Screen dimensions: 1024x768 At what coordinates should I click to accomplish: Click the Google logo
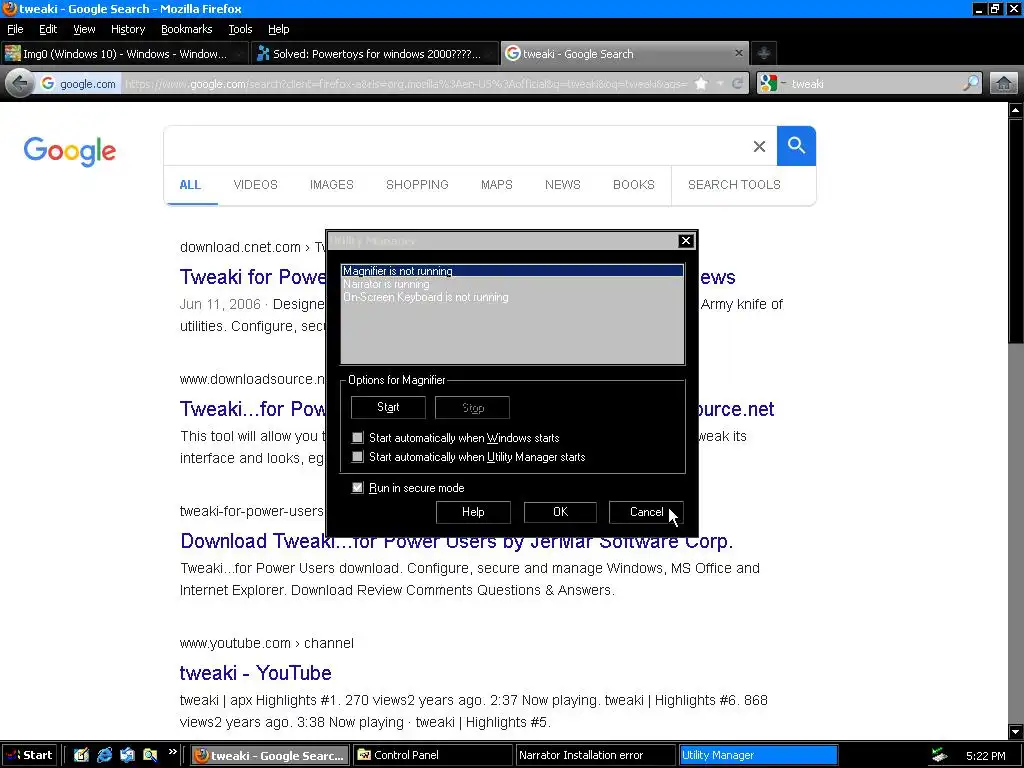point(70,151)
